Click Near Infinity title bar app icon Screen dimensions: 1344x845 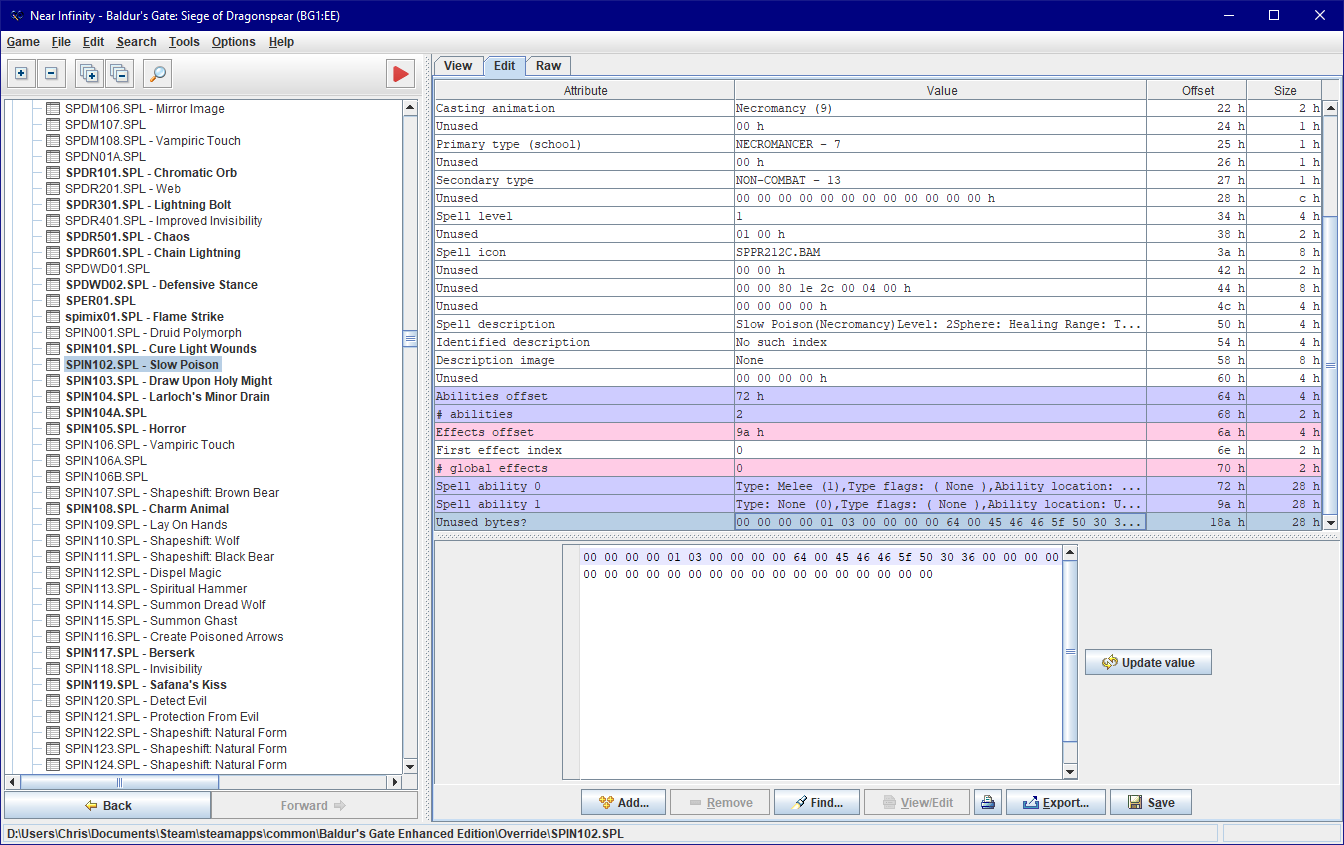pos(17,15)
